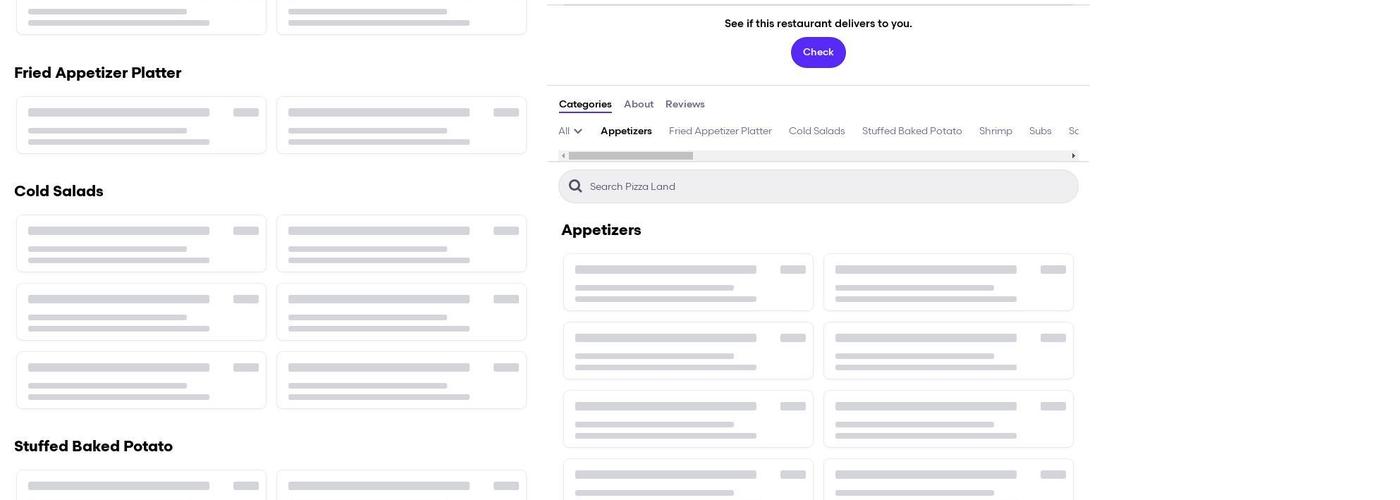This screenshot has width=1400, height=500.
Task: Pick the Shrimp category link
Action: (x=995, y=131)
